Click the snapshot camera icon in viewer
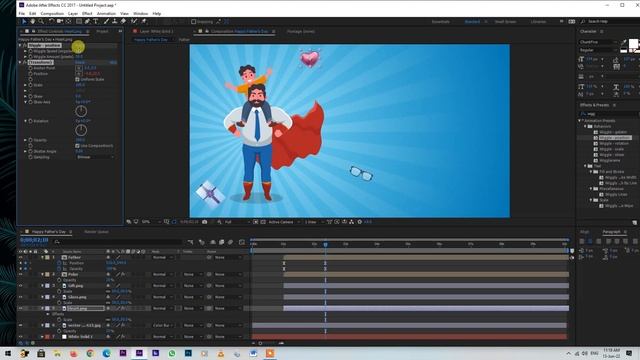The height and width of the screenshot is (360, 640). pyautogui.click(x=204, y=222)
